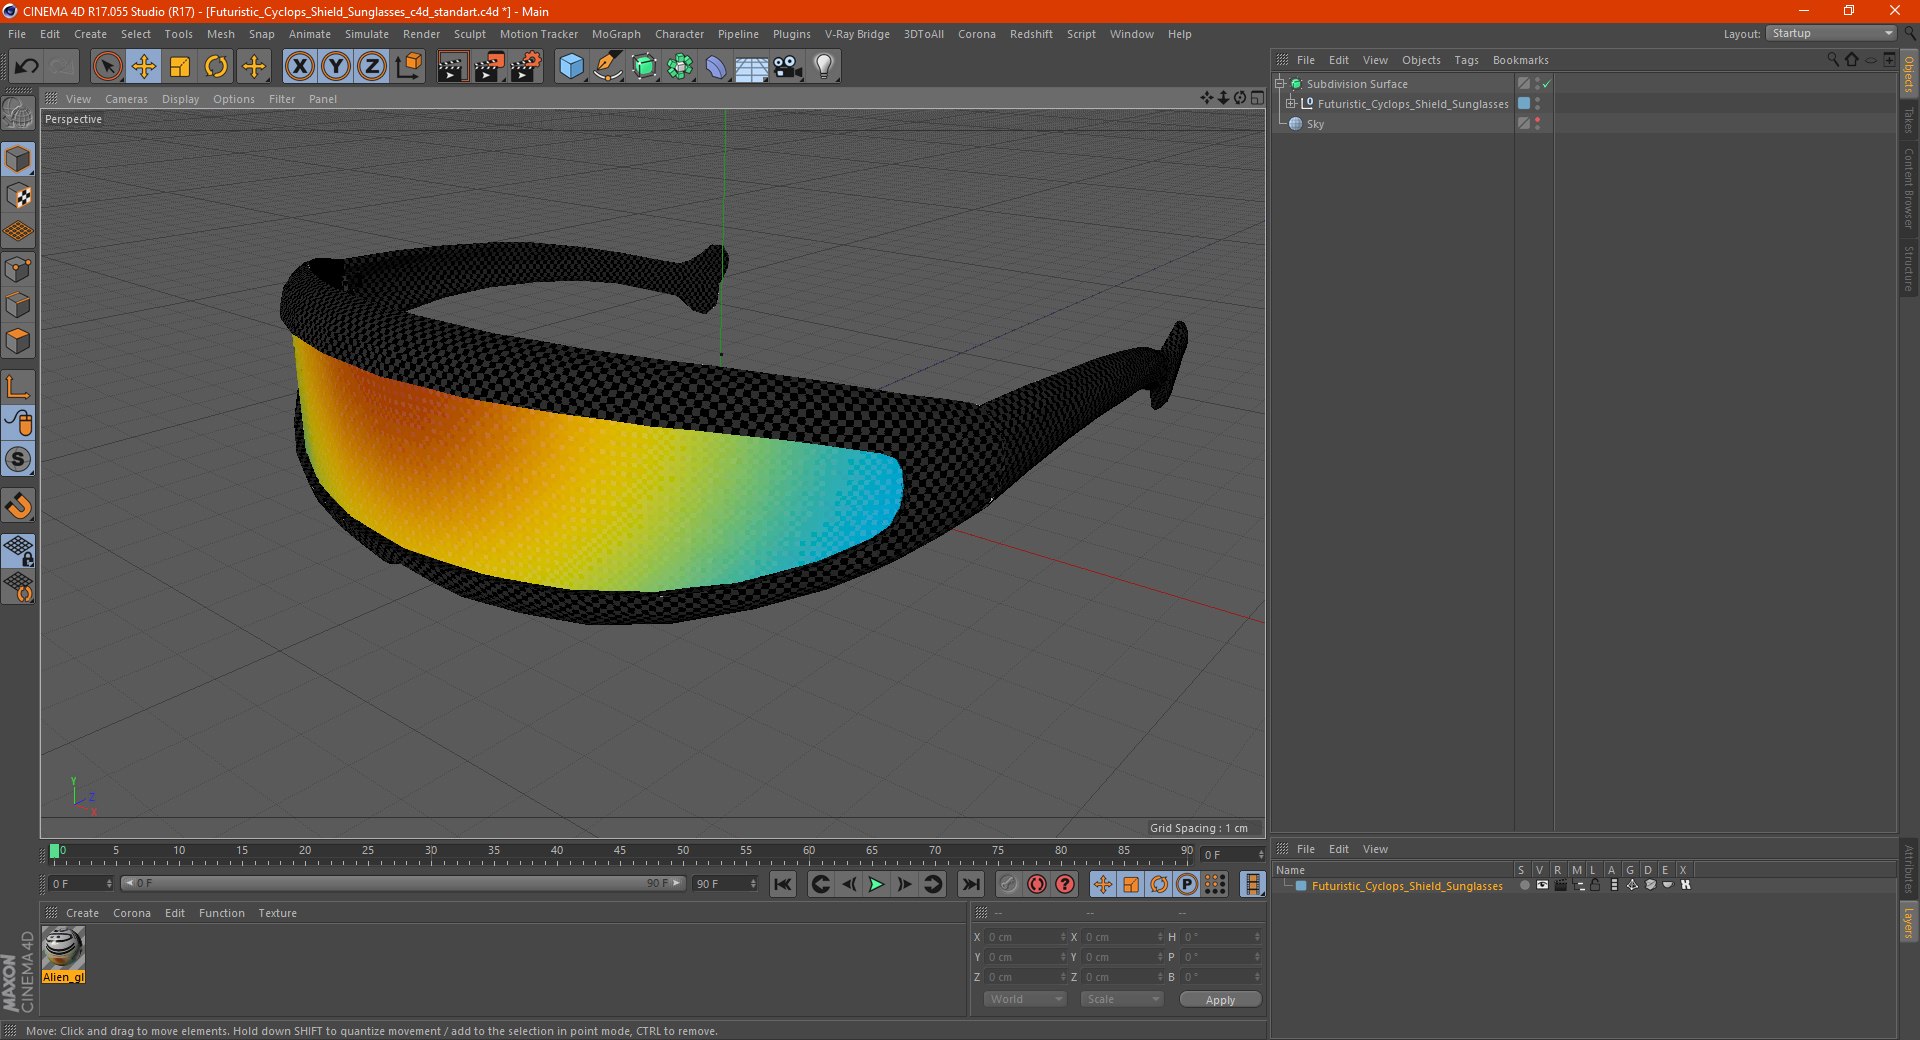The image size is (1920, 1040).
Task: Open the Scale mode dropdown
Action: pos(1122,999)
